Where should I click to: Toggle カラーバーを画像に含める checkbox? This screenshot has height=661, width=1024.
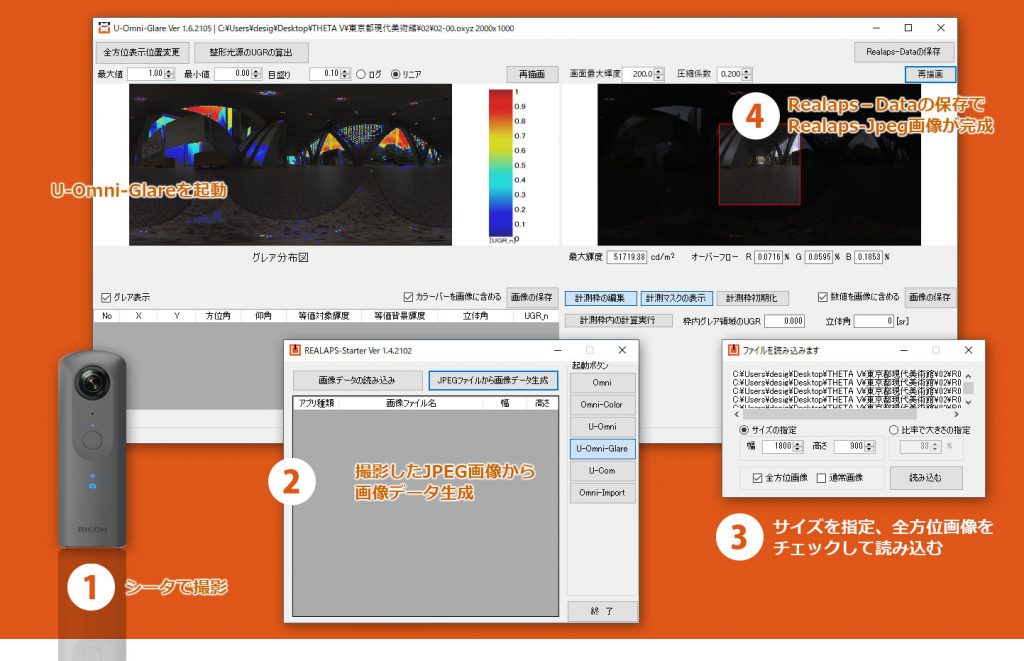click(x=408, y=297)
